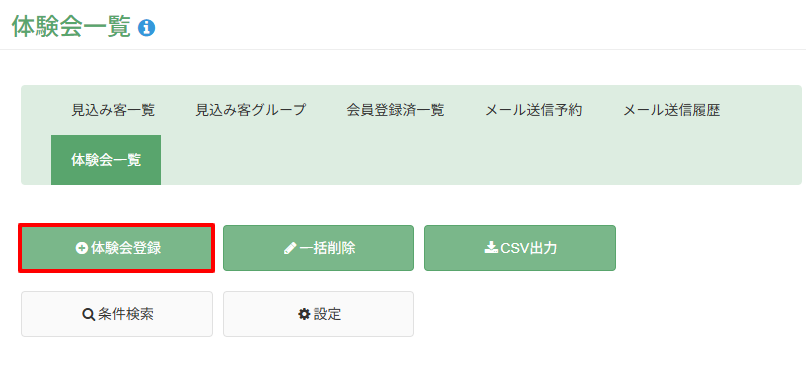806x375 pixels.
Task: View the メール送信履歴 tab
Action: tap(671, 110)
